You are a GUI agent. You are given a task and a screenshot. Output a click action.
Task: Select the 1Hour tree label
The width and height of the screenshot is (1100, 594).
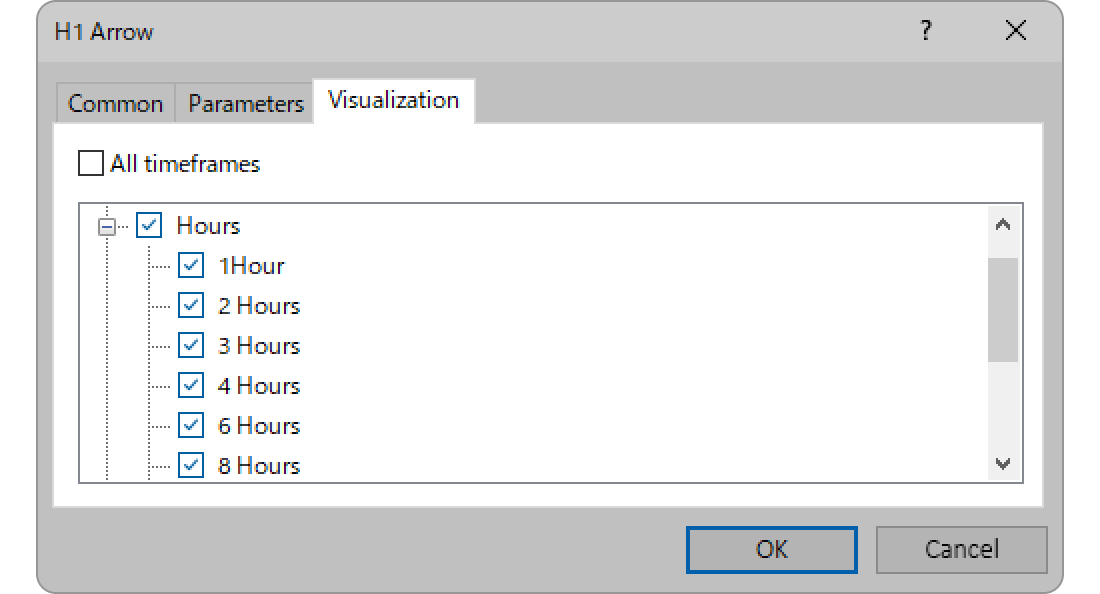(251, 266)
